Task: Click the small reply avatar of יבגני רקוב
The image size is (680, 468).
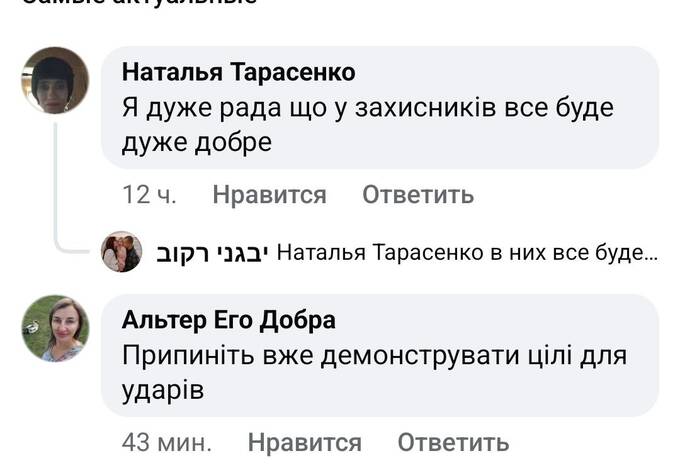Action: pos(122,253)
